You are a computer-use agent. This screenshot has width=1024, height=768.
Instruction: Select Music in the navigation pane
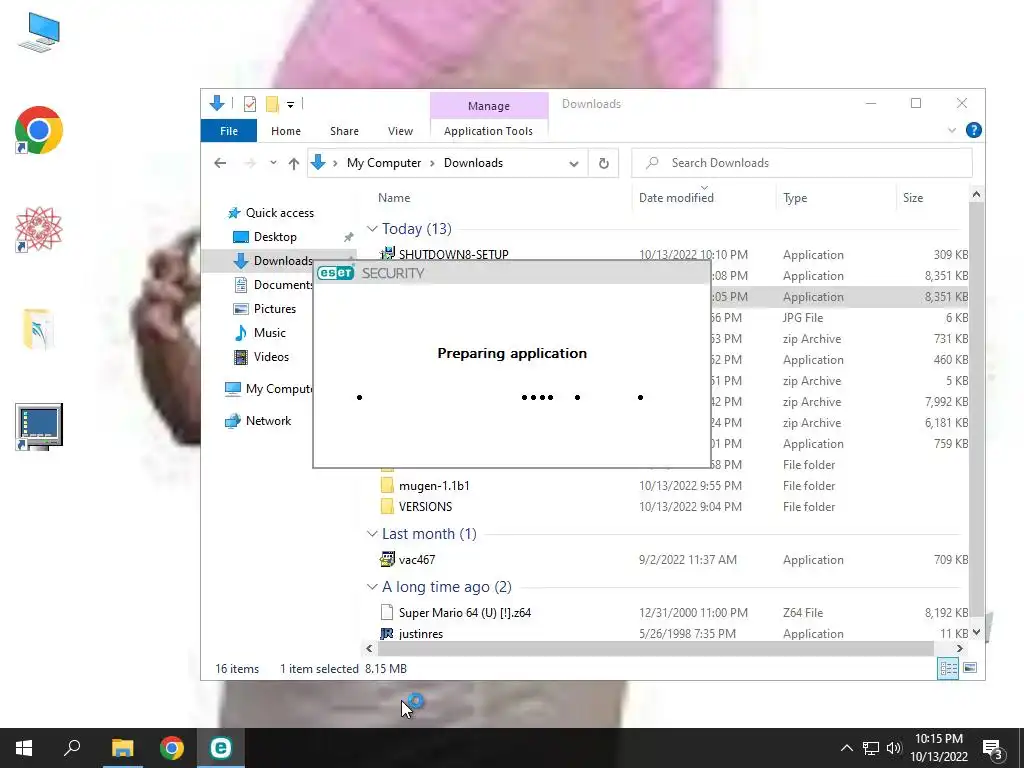[x=269, y=333]
